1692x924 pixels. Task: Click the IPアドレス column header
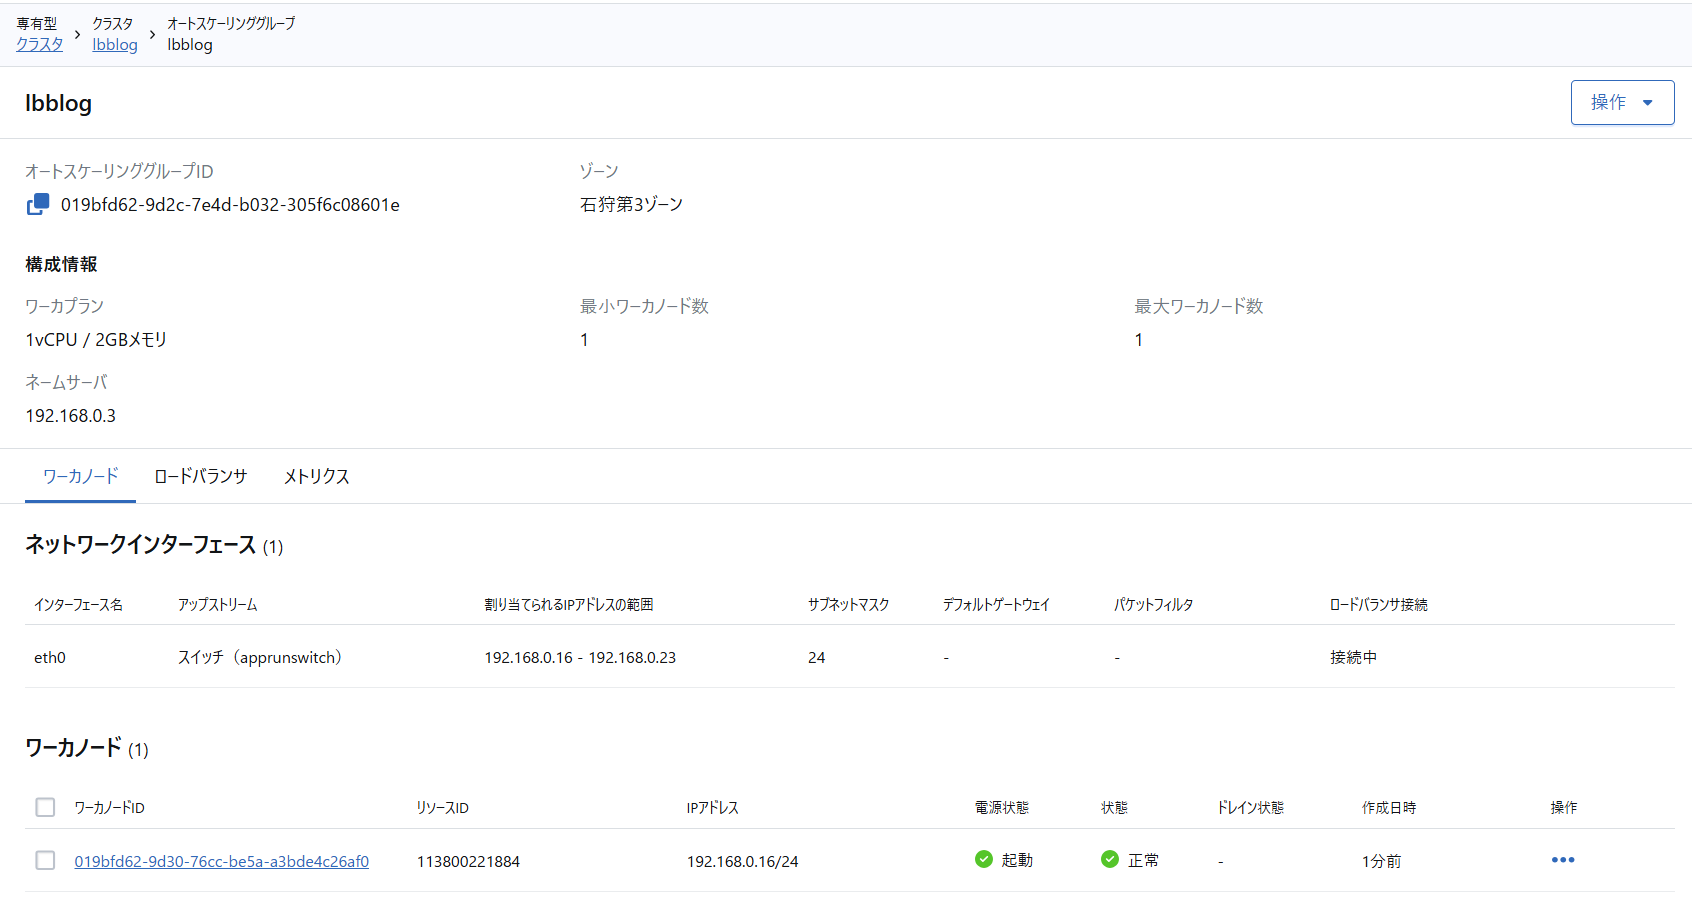tap(712, 807)
